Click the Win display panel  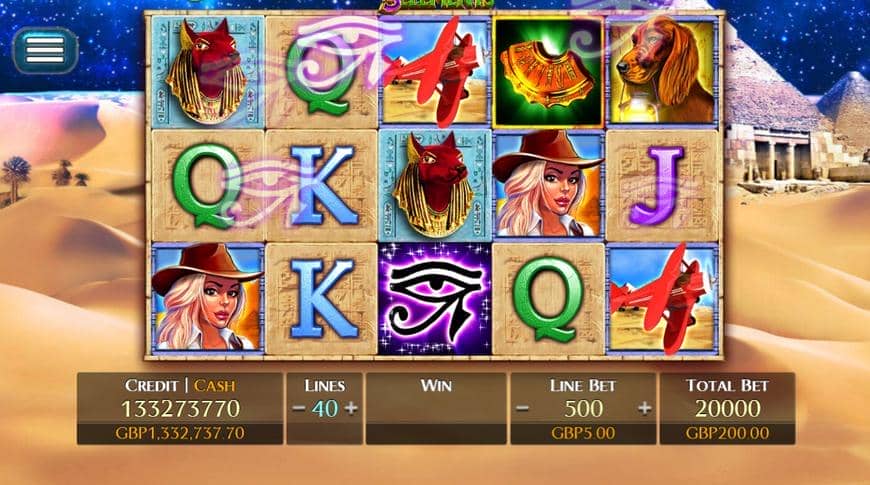(x=436, y=409)
